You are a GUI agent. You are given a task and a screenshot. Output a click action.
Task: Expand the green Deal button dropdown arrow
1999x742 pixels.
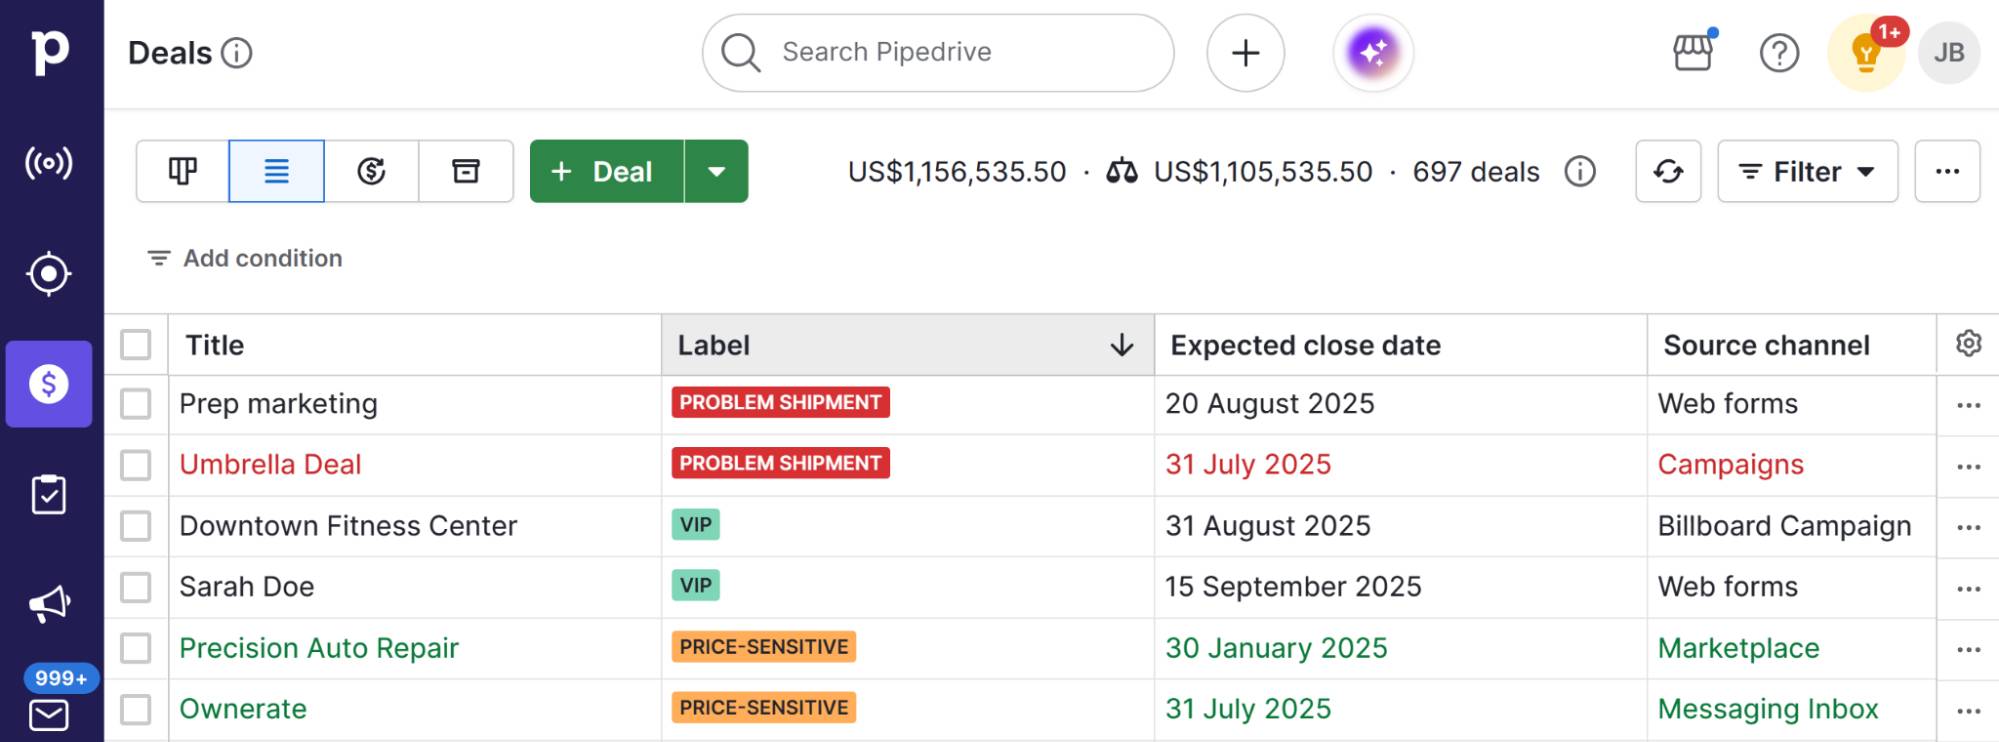[716, 171]
